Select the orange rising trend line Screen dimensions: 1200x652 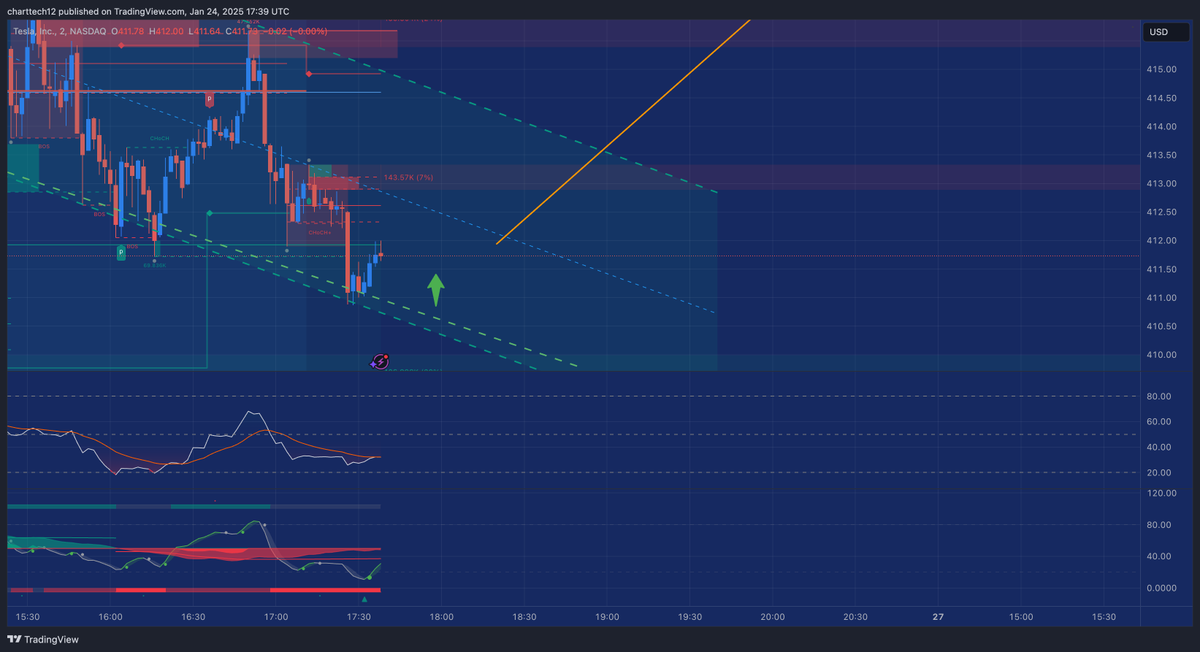tap(622, 130)
